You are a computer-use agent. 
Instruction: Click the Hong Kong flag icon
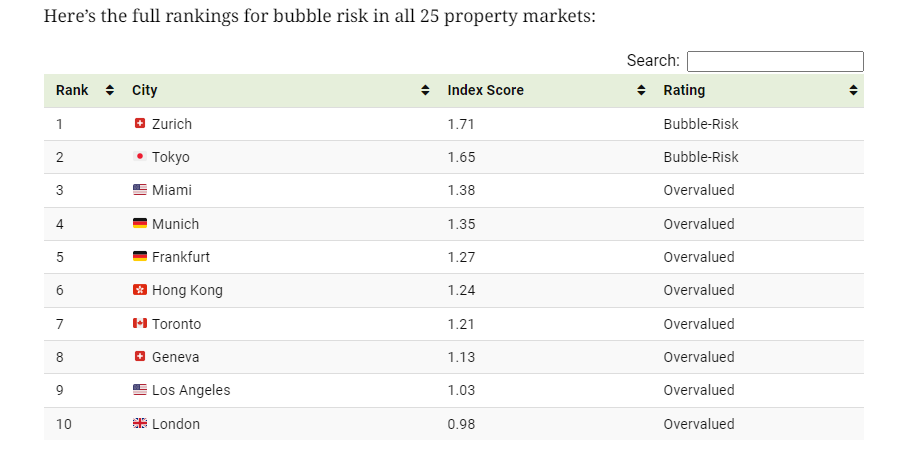pos(140,289)
